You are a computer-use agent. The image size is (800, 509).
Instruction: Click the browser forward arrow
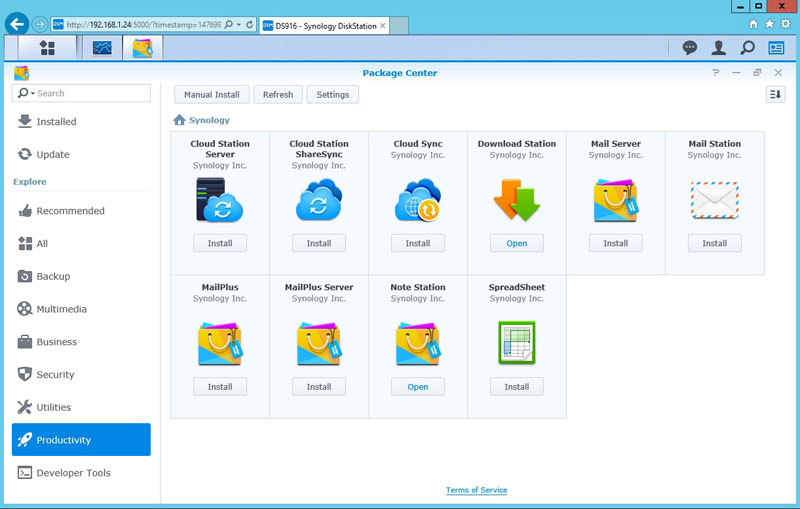40,24
